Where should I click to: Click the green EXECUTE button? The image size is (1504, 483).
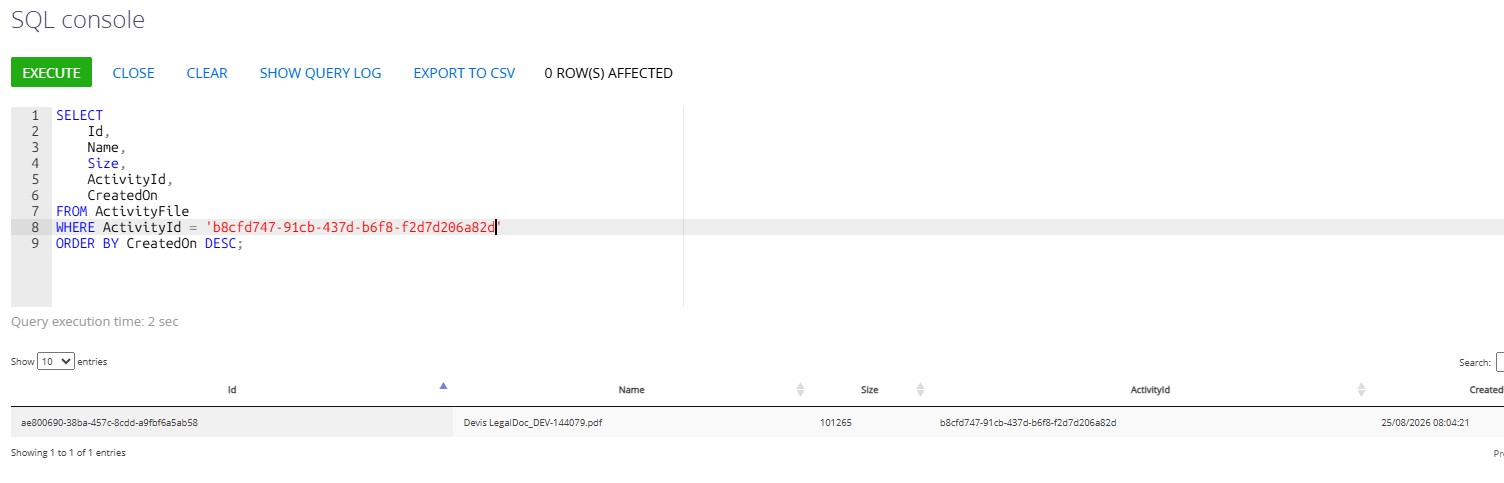[x=51, y=73]
